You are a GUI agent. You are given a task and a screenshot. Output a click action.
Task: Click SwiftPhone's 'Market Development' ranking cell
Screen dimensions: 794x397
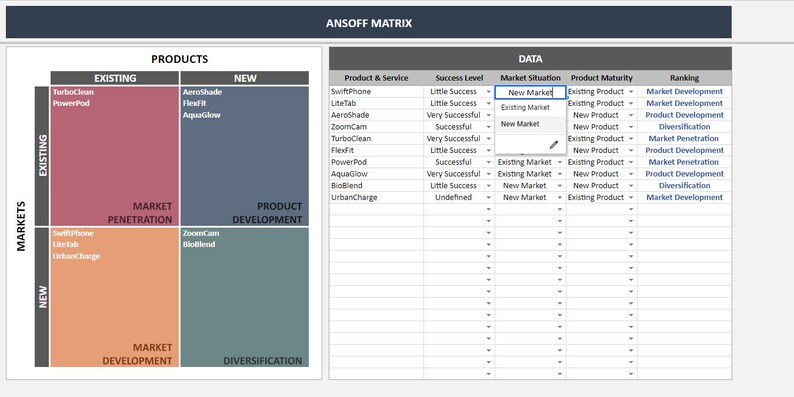tap(684, 92)
